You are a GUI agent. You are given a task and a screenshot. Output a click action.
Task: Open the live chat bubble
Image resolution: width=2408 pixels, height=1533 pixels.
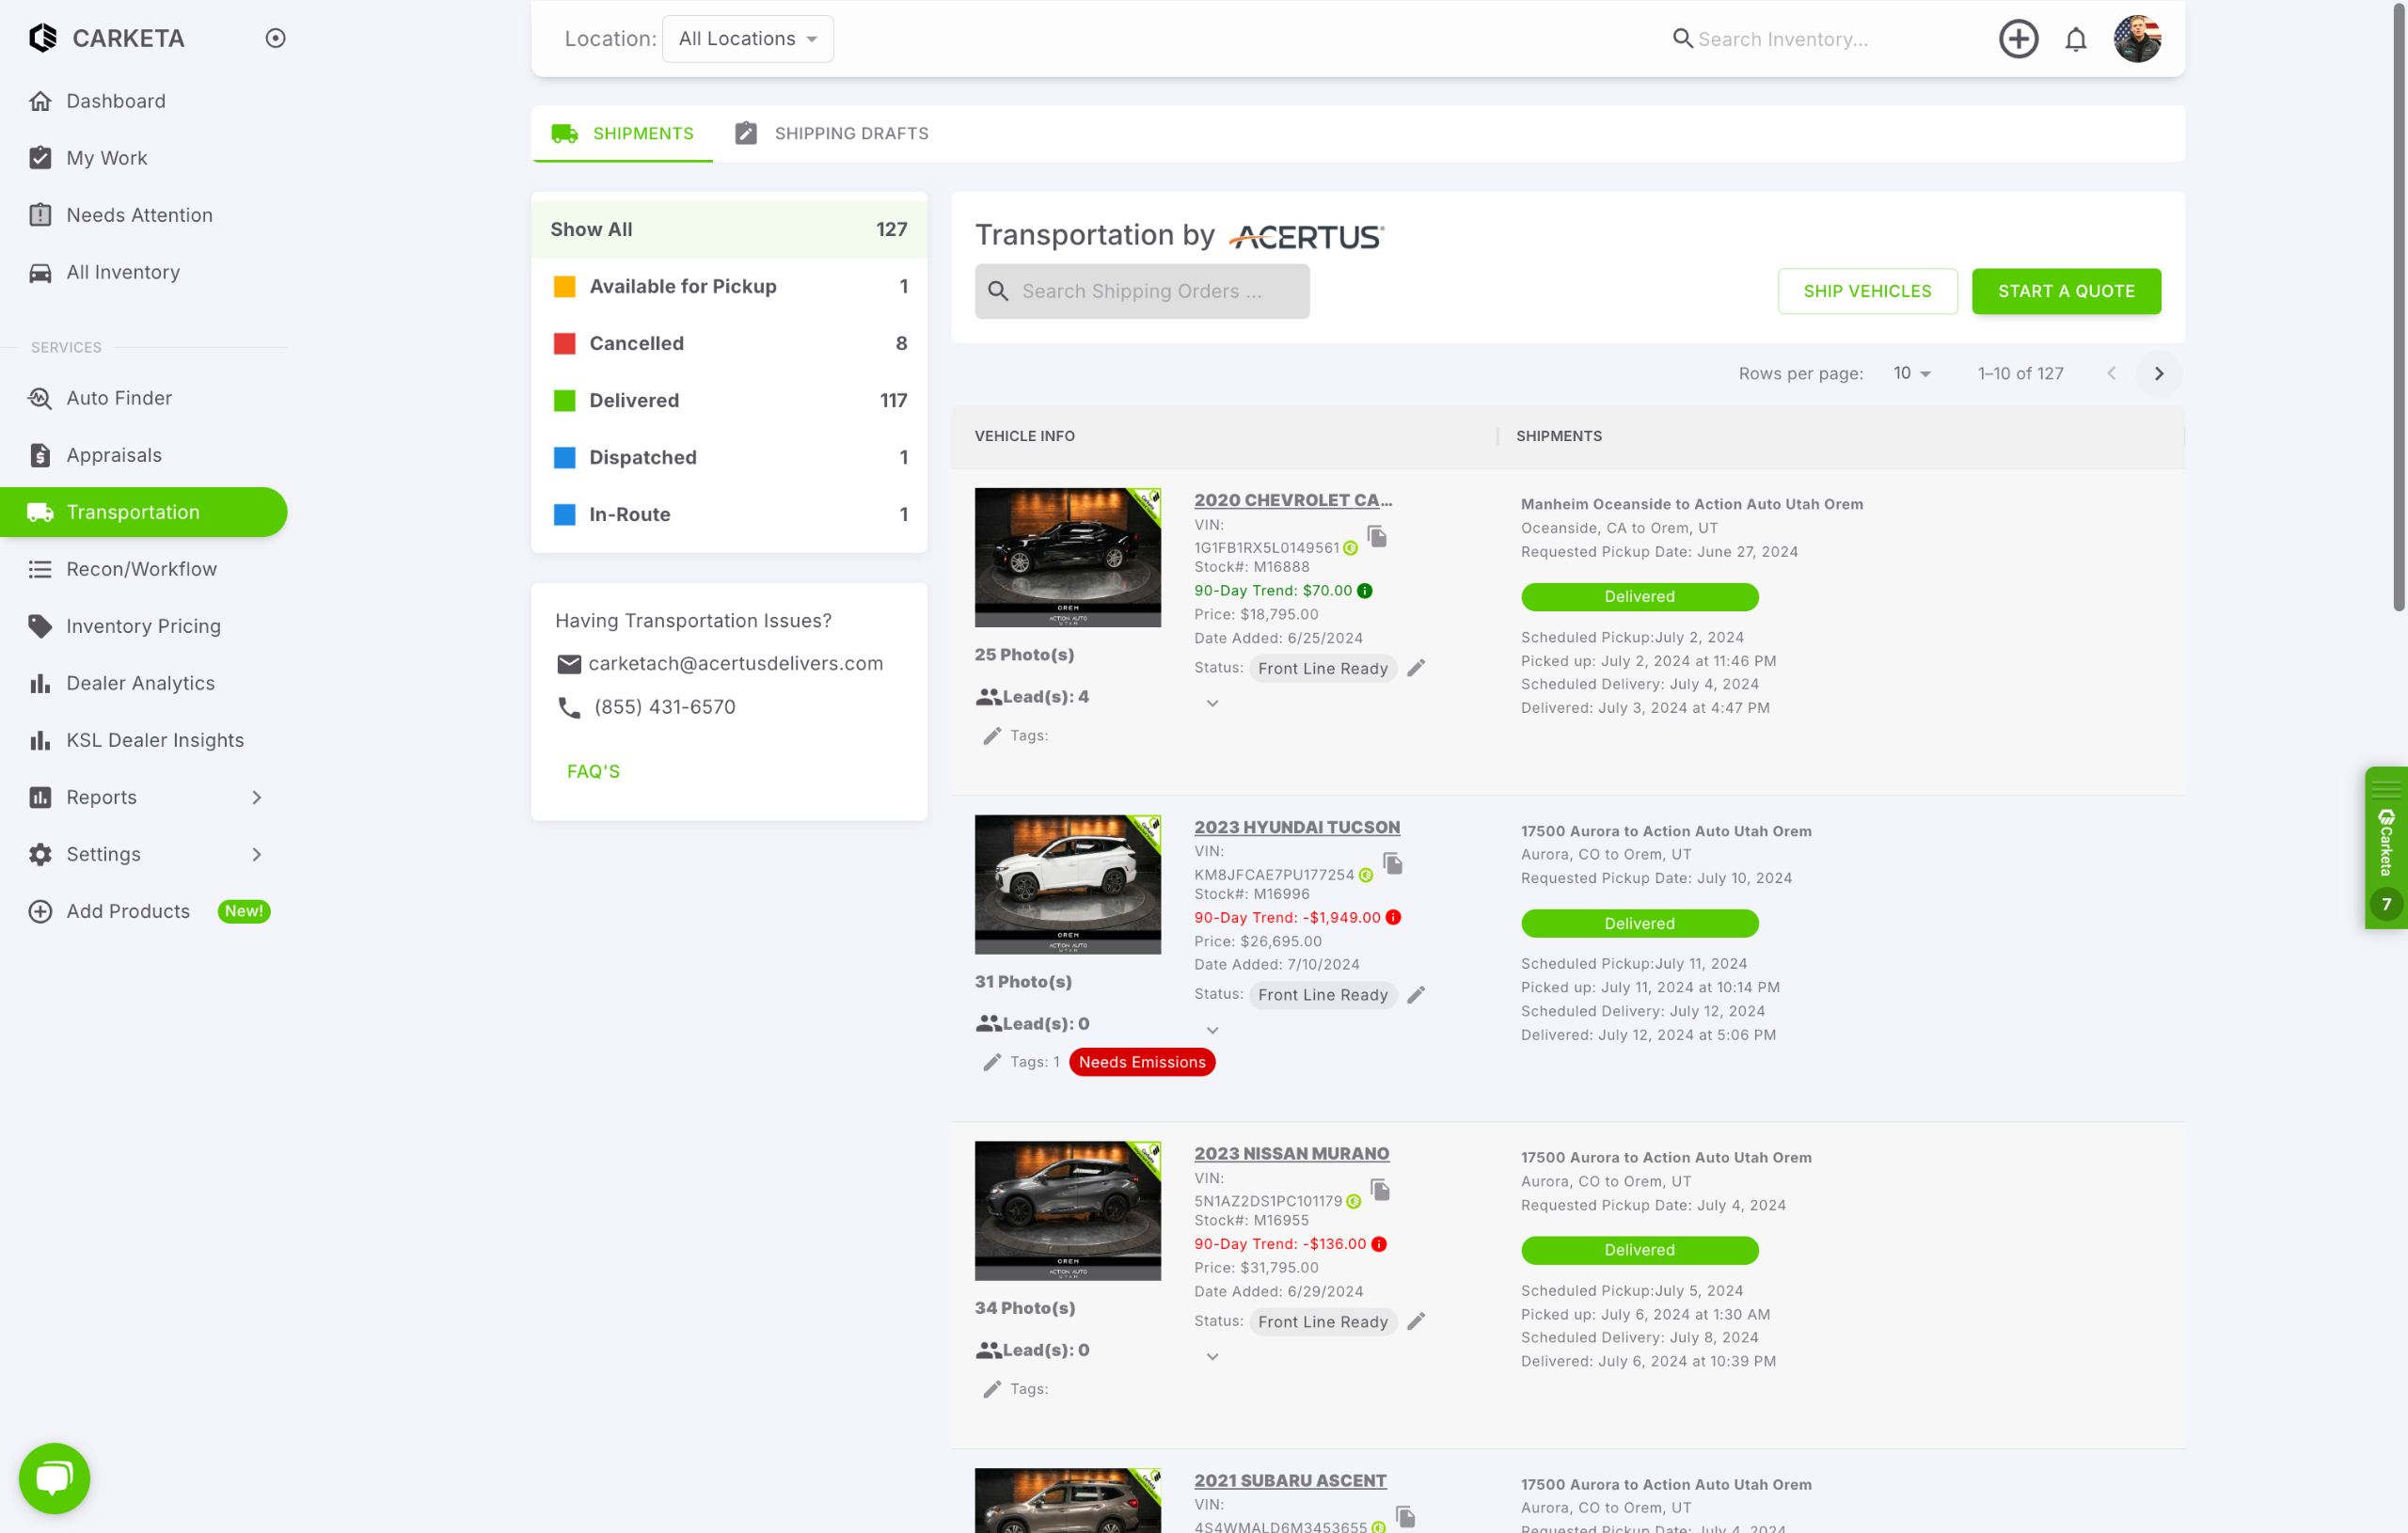pyautogui.click(x=54, y=1476)
